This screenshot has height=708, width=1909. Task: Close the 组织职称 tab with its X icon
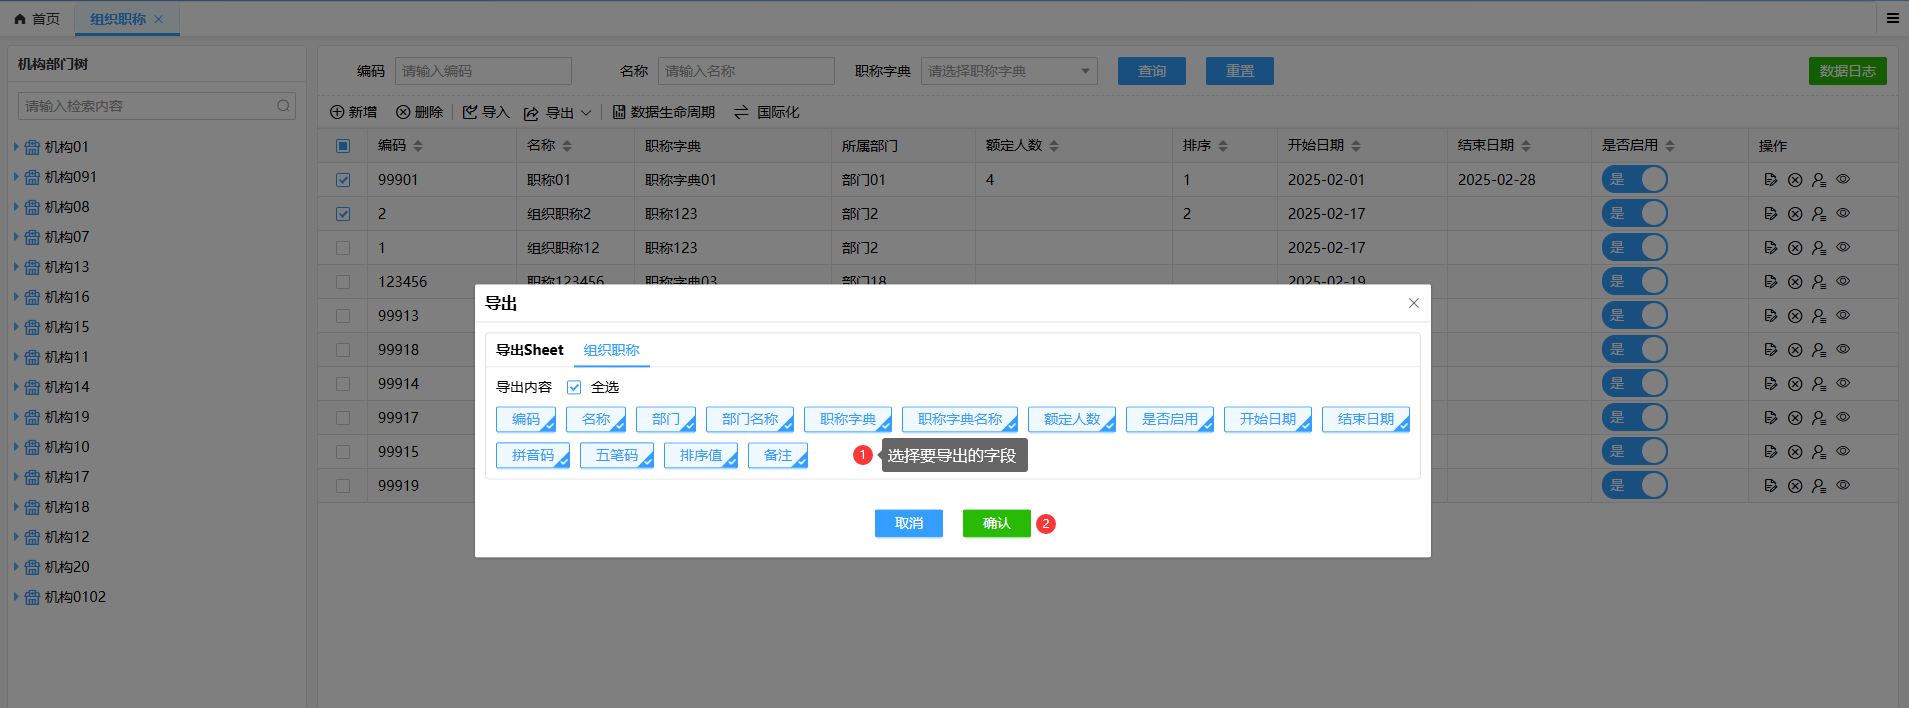click(159, 19)
